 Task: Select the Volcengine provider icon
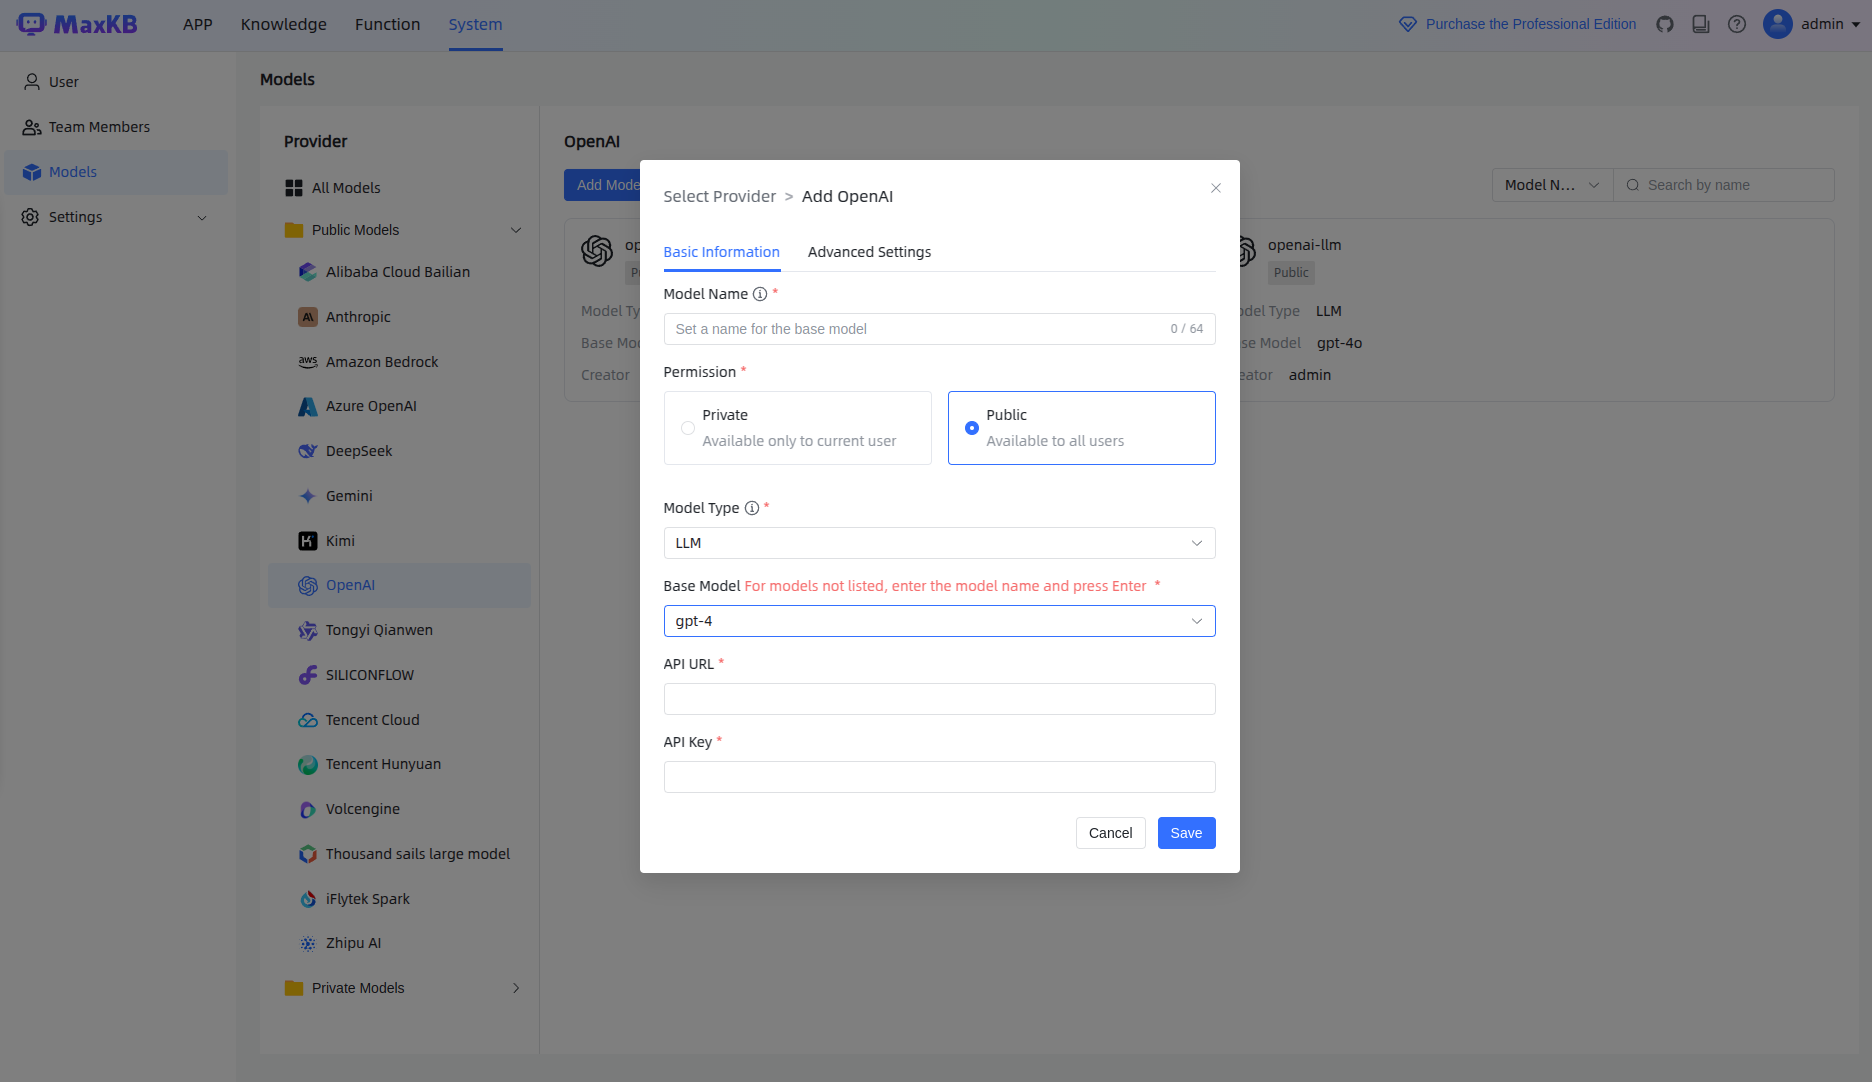308,809
